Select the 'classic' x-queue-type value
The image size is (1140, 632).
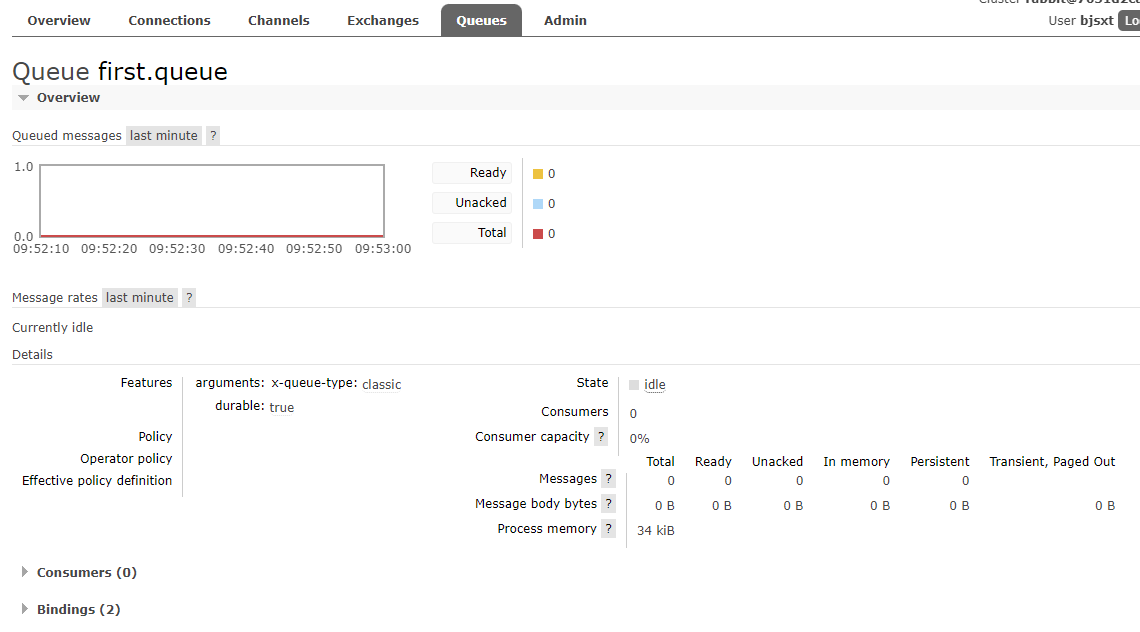pyautogui.click(x=382, y=385)
